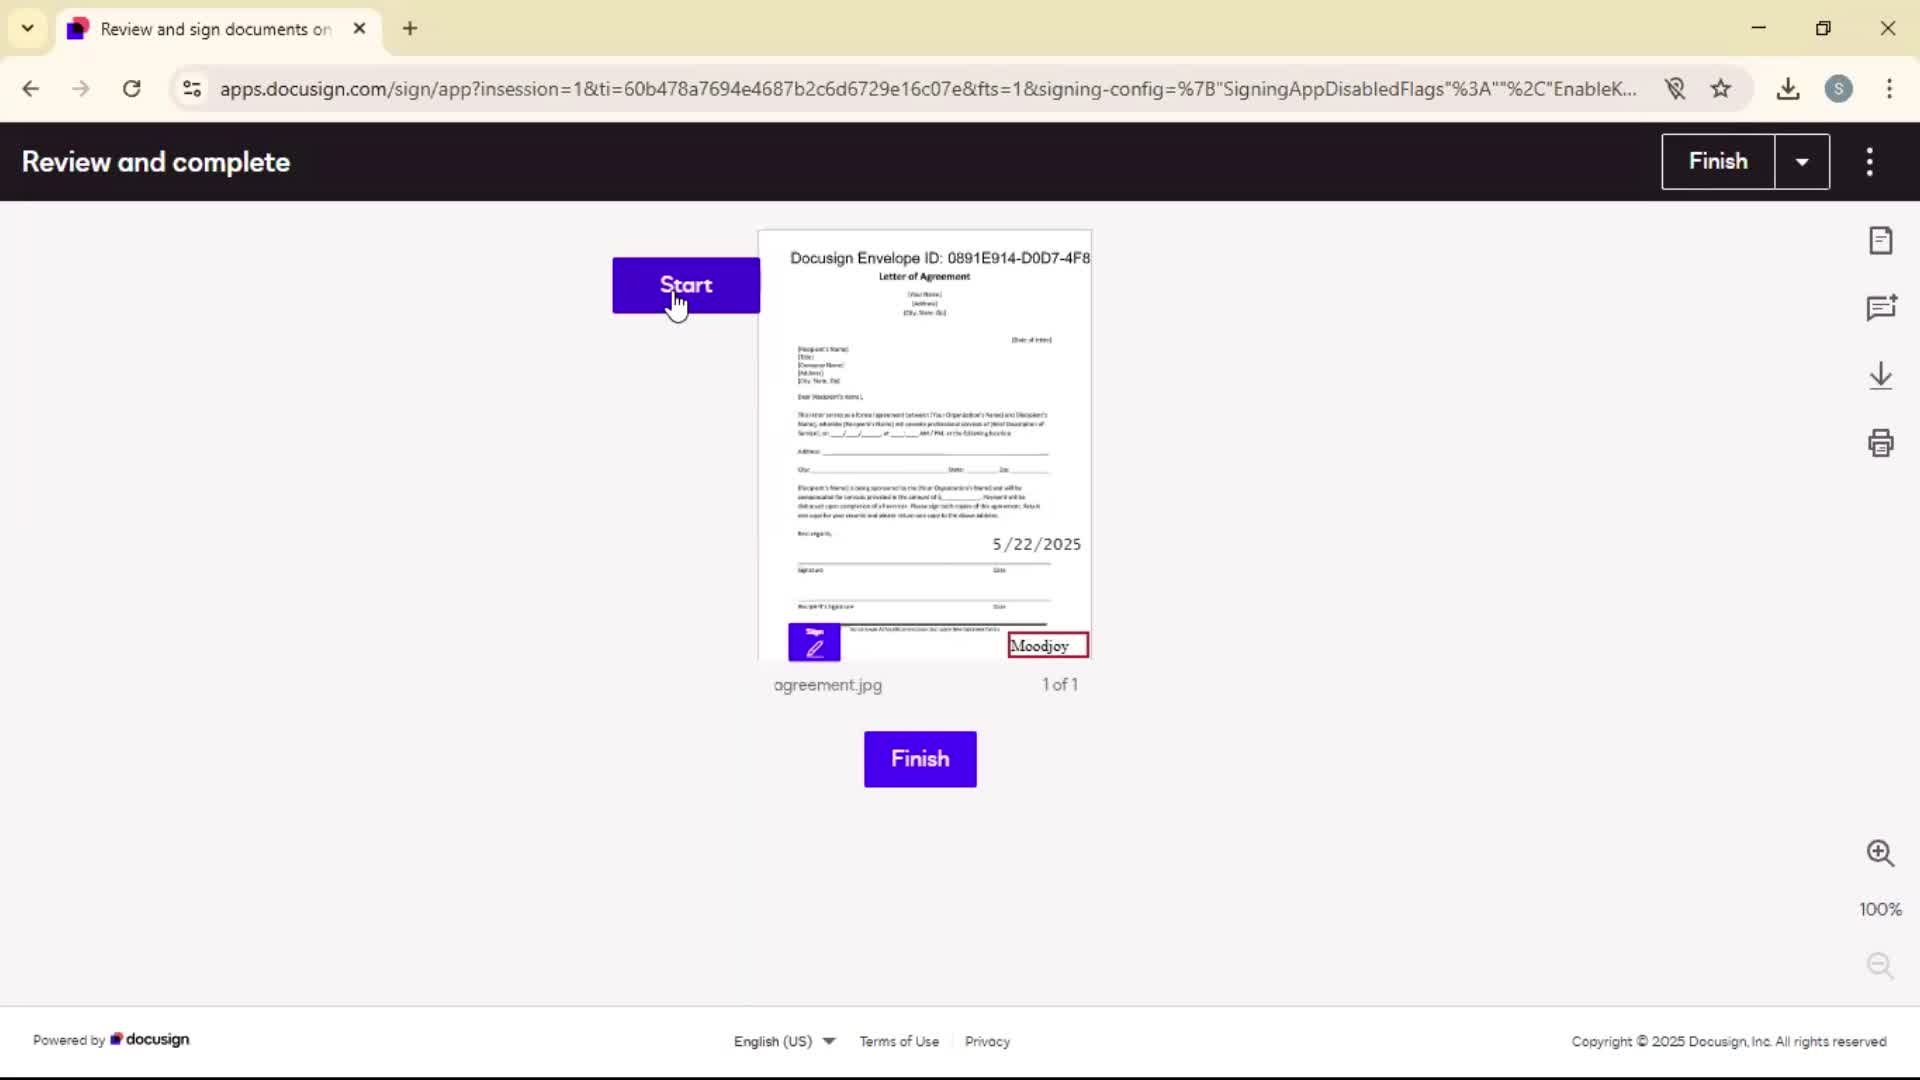1920x1080 pixels.
Task: Click the agreement.jpg document page thumbnail
Action: click(925, 445)
